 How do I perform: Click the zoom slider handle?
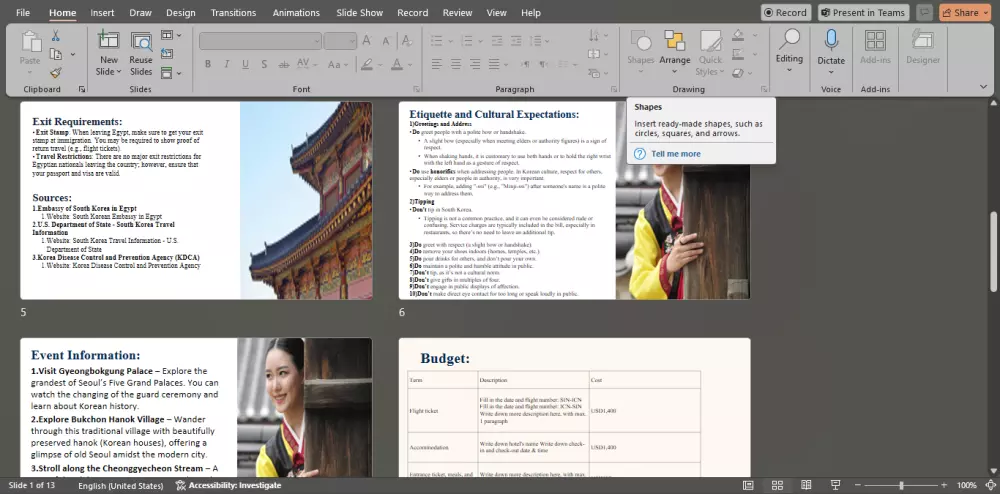click(x=901, y=485)
